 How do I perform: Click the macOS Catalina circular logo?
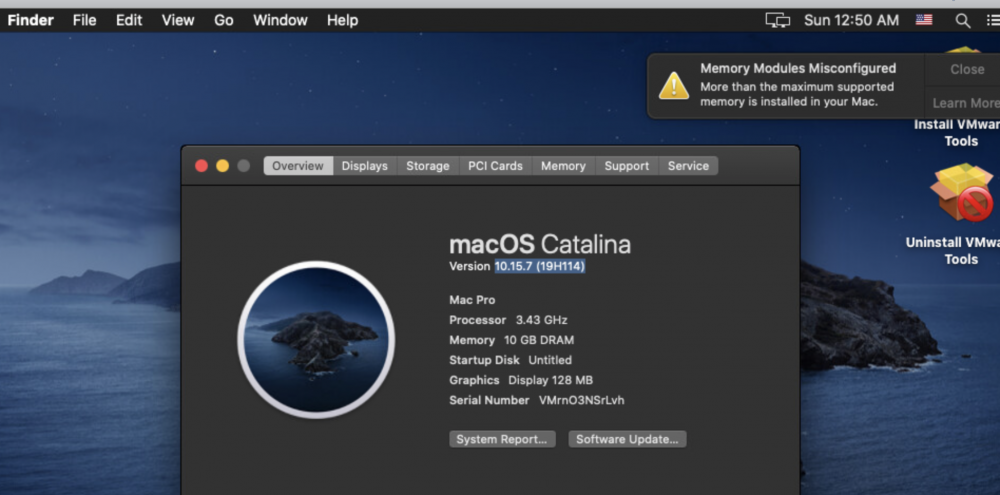coord(316,339)
